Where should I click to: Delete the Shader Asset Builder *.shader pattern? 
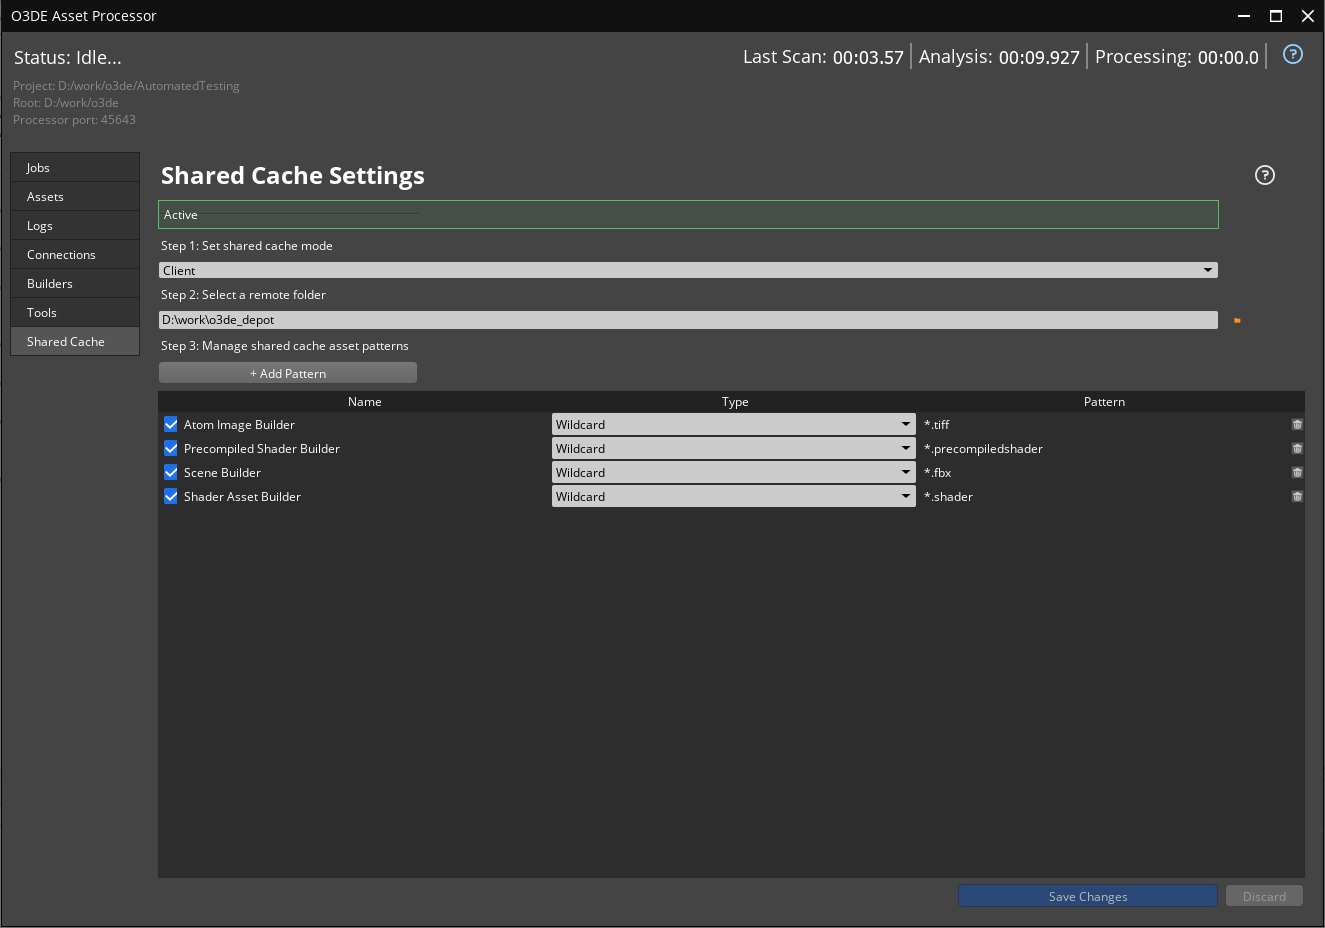point(1297,496)
